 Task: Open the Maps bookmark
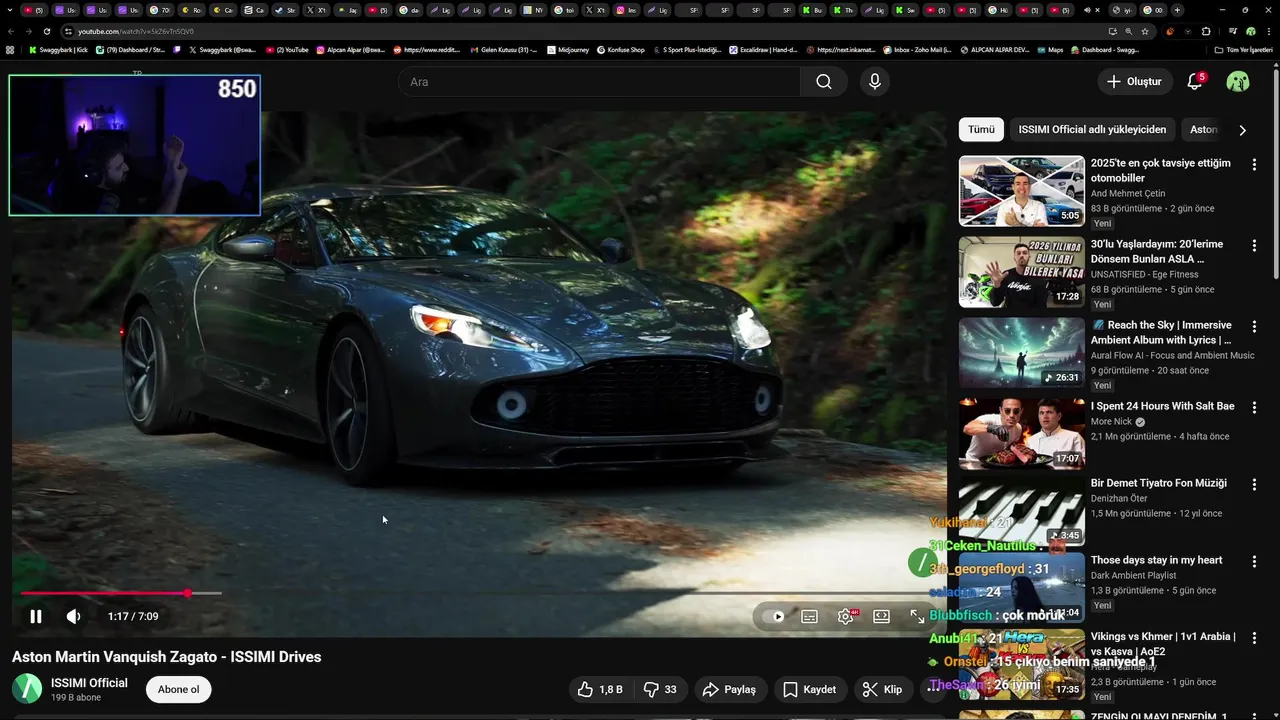[x=1049, y=49]
